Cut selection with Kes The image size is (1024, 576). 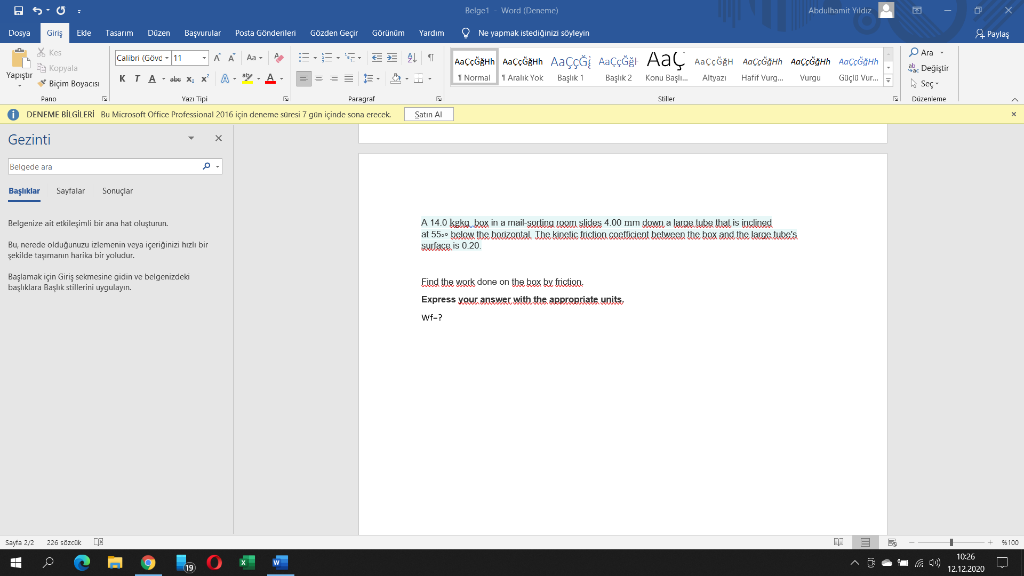coord(50,52)
